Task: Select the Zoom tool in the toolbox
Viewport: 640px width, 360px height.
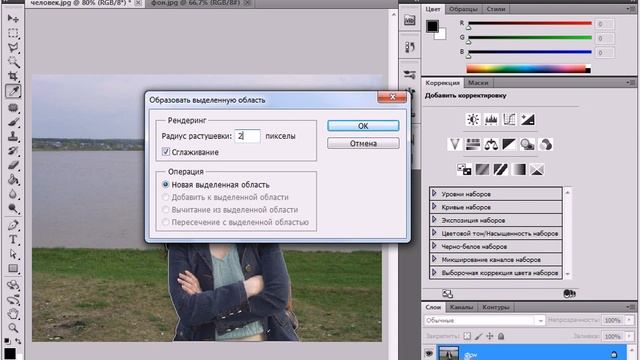Action: point(13,327)
